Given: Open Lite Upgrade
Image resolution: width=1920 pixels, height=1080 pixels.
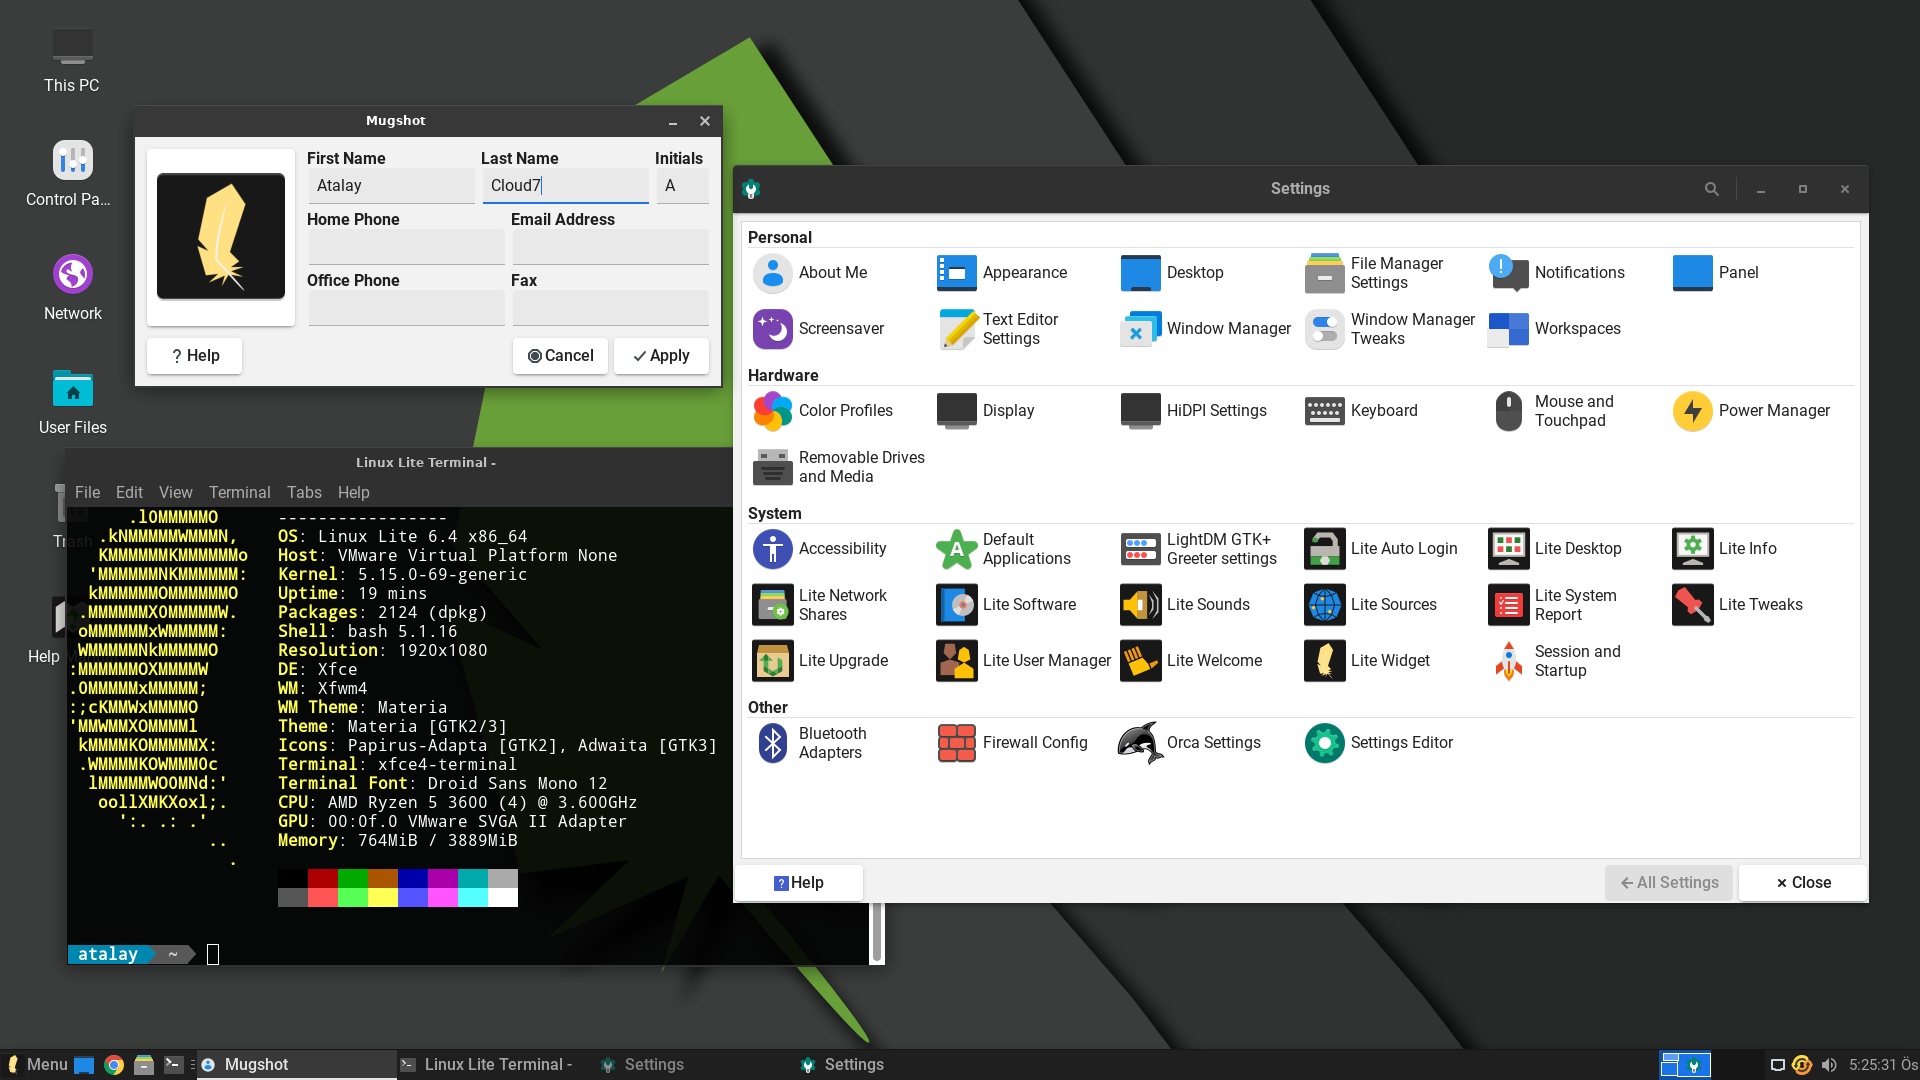Looking at the screenshot, I should coord(821,661).
